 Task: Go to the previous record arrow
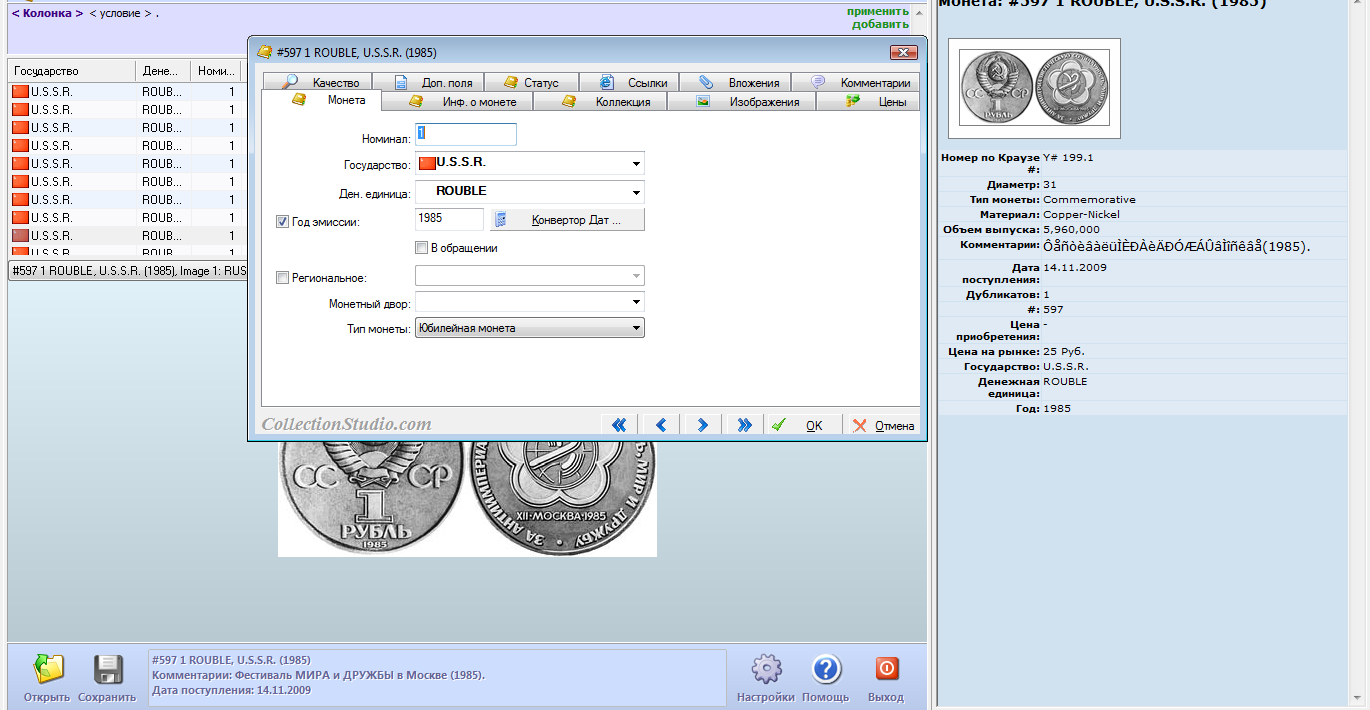pos(660,425)
